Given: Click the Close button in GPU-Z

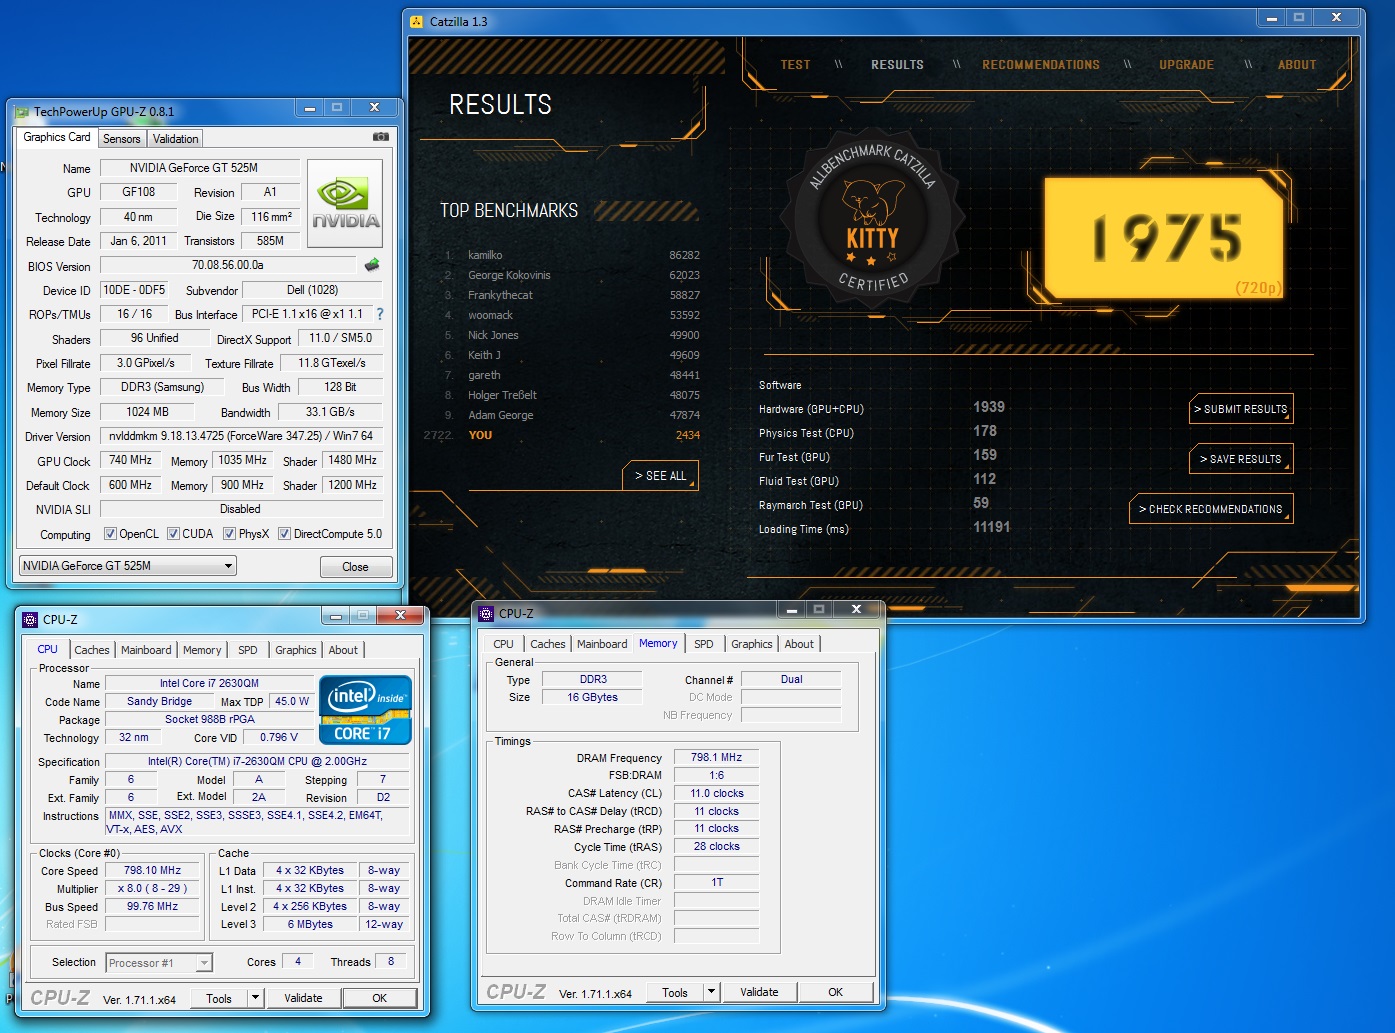Looking at the screenshot, I should tap(355, 567).
